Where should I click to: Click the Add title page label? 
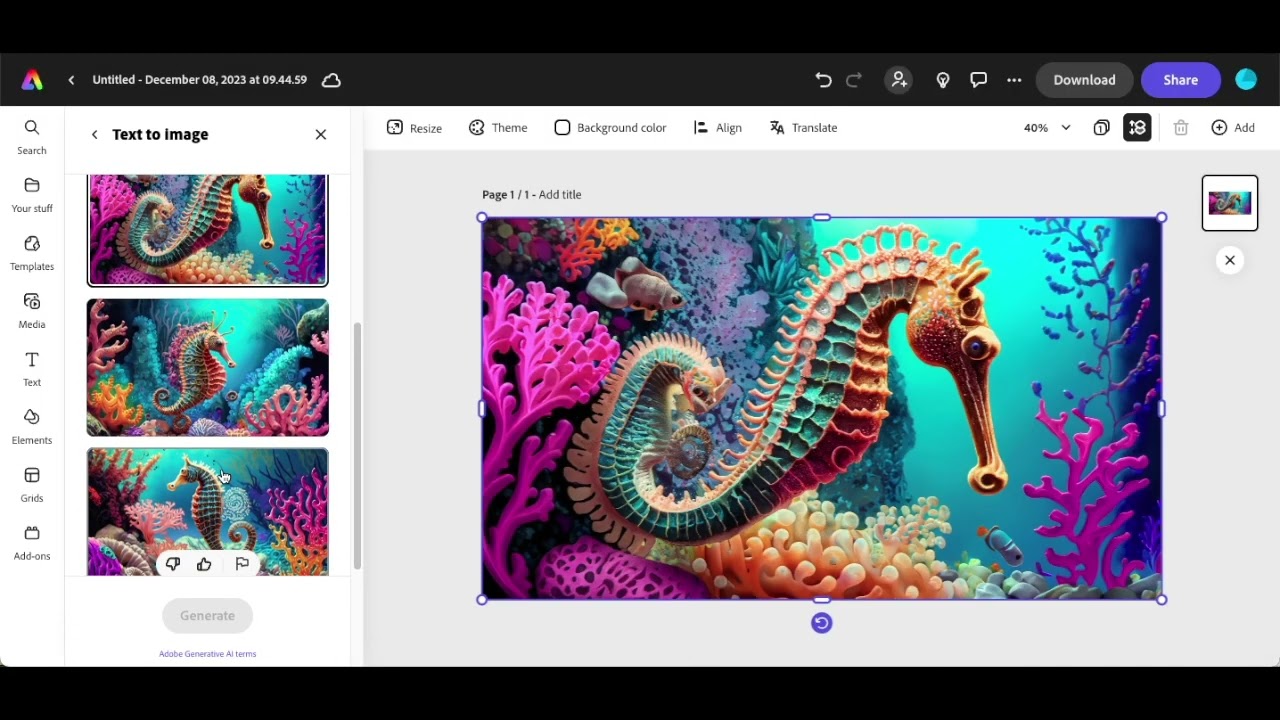[560, 195]
